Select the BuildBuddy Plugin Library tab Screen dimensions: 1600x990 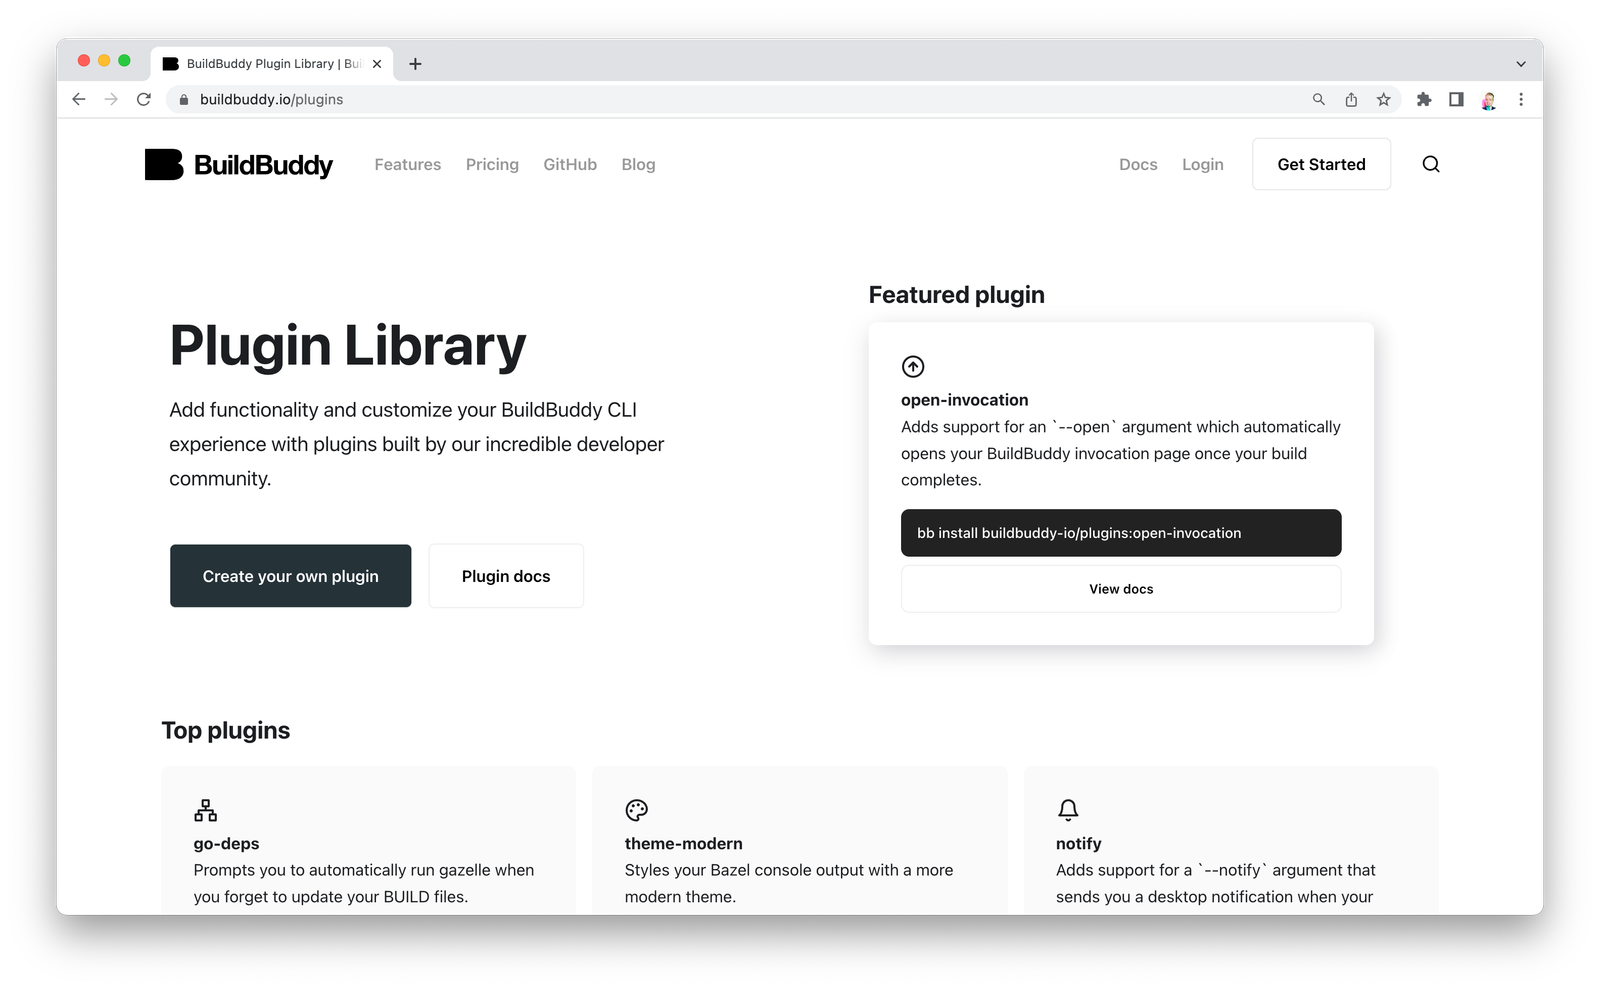[272, 64]
